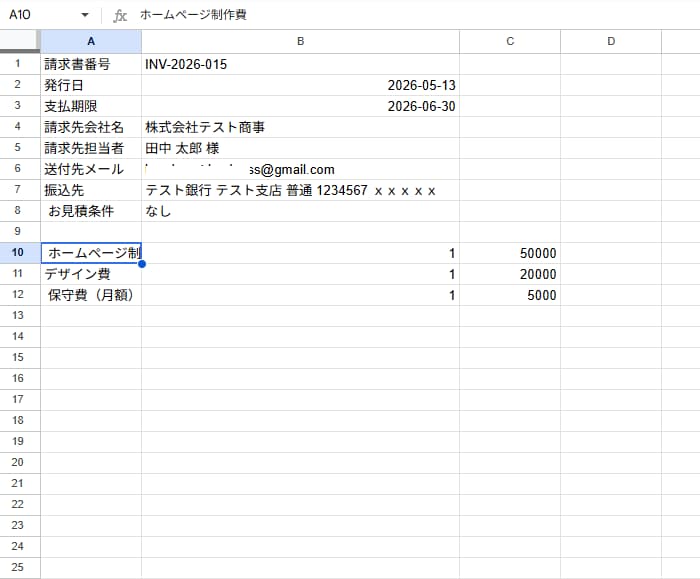Click amount cell 20000
This screenshot has width=700, height=579.
point(510,274)
